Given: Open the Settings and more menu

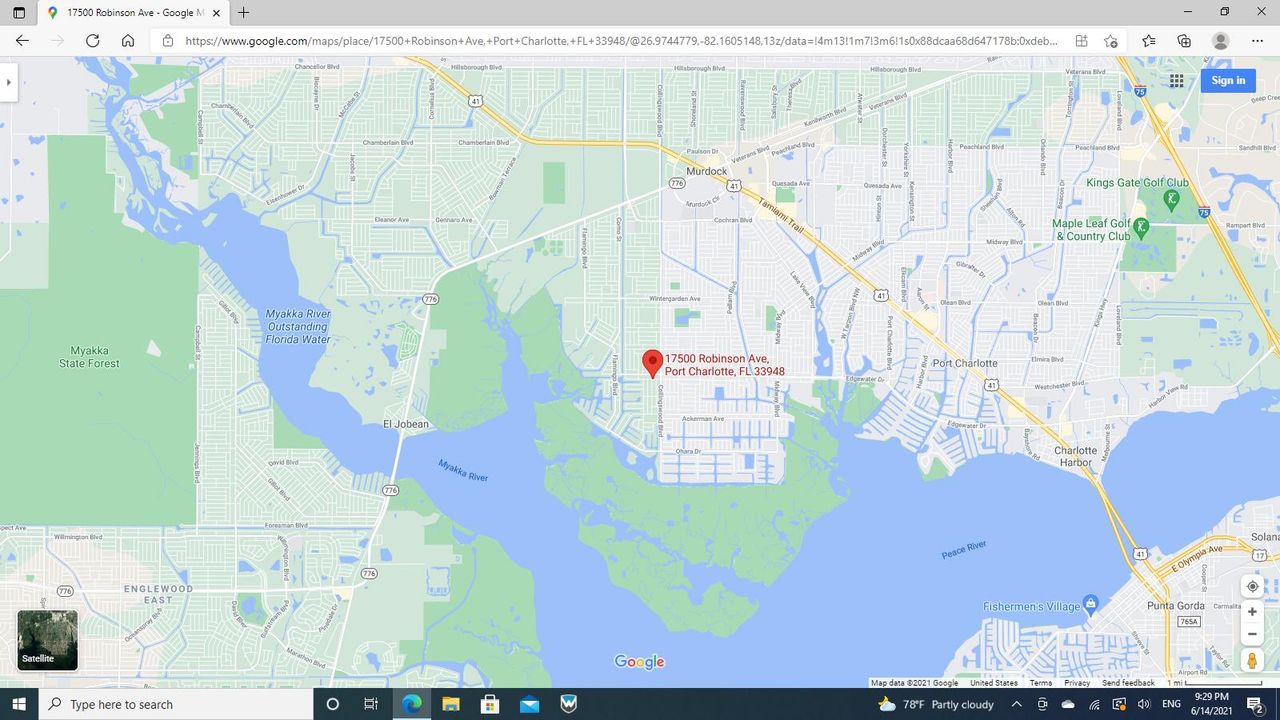Looking at the screenshot, I should click(1257, 41).
